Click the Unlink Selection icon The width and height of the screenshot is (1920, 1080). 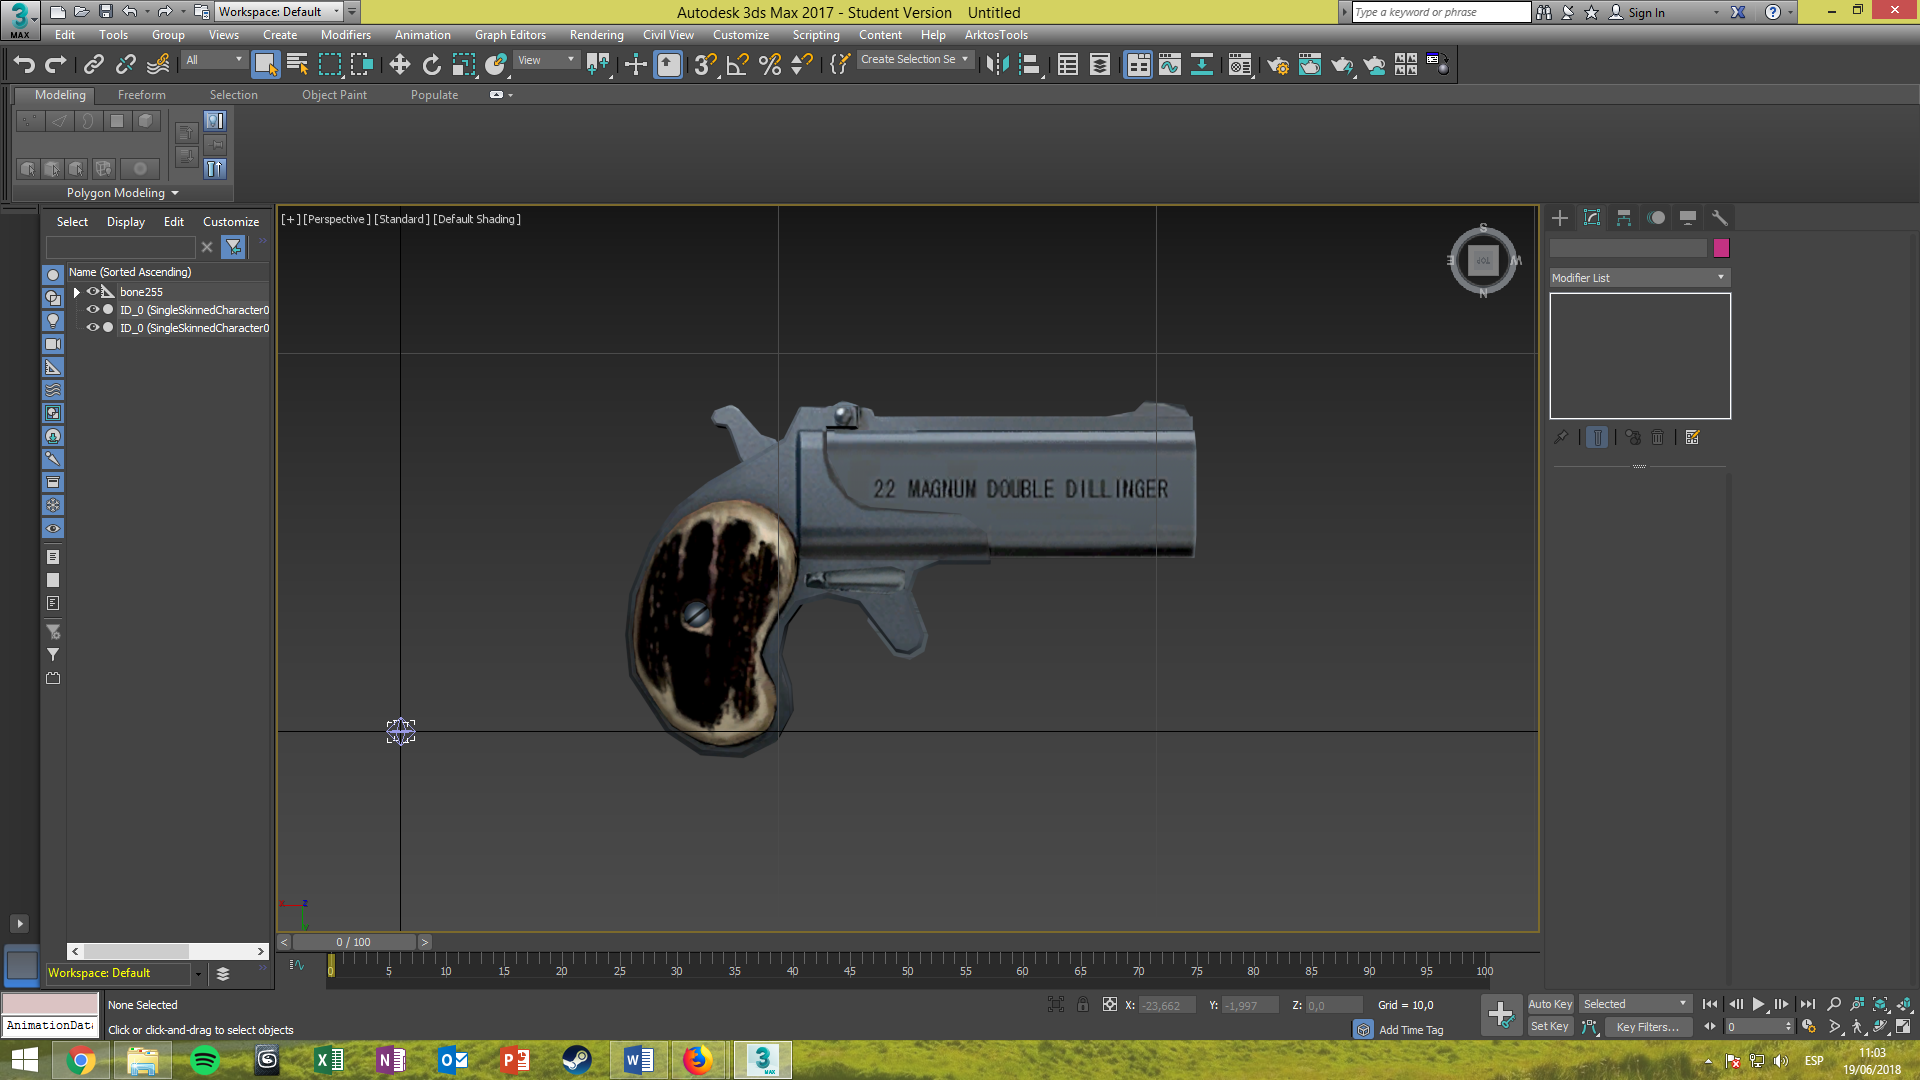pos(126,65)
